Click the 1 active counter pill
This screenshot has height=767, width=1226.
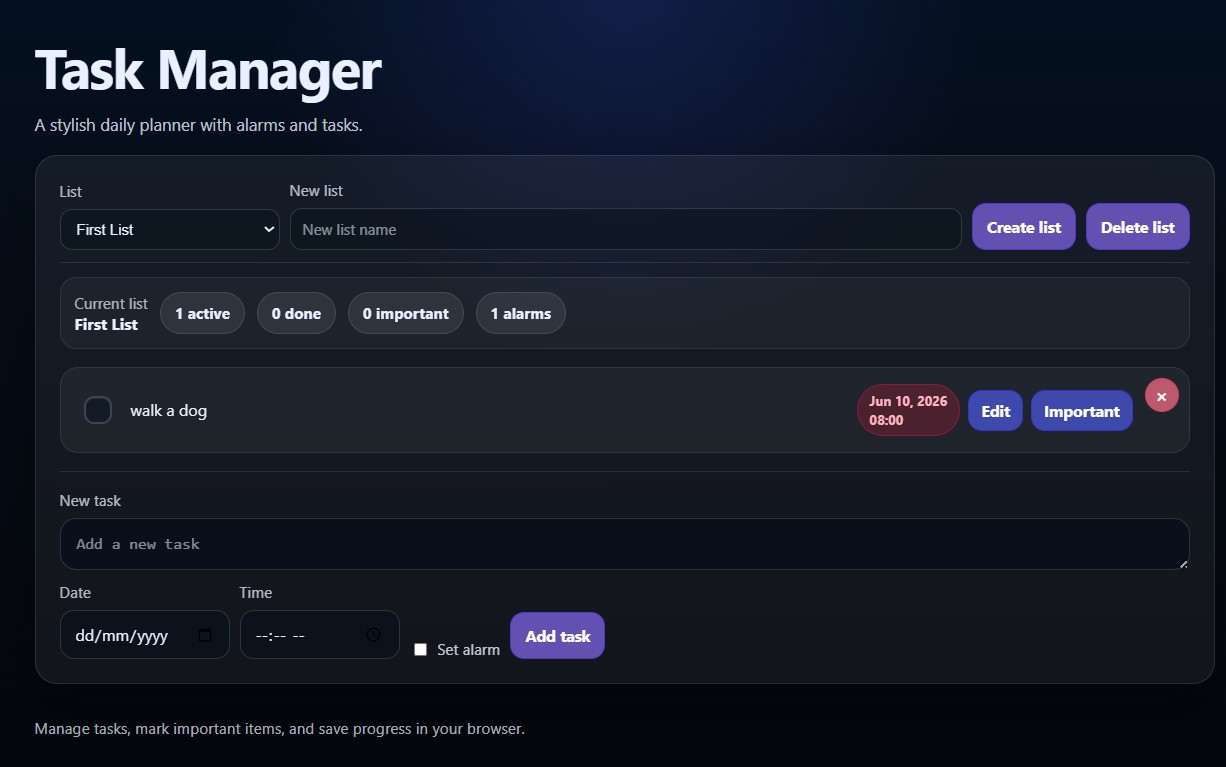[x=202, y=313]
